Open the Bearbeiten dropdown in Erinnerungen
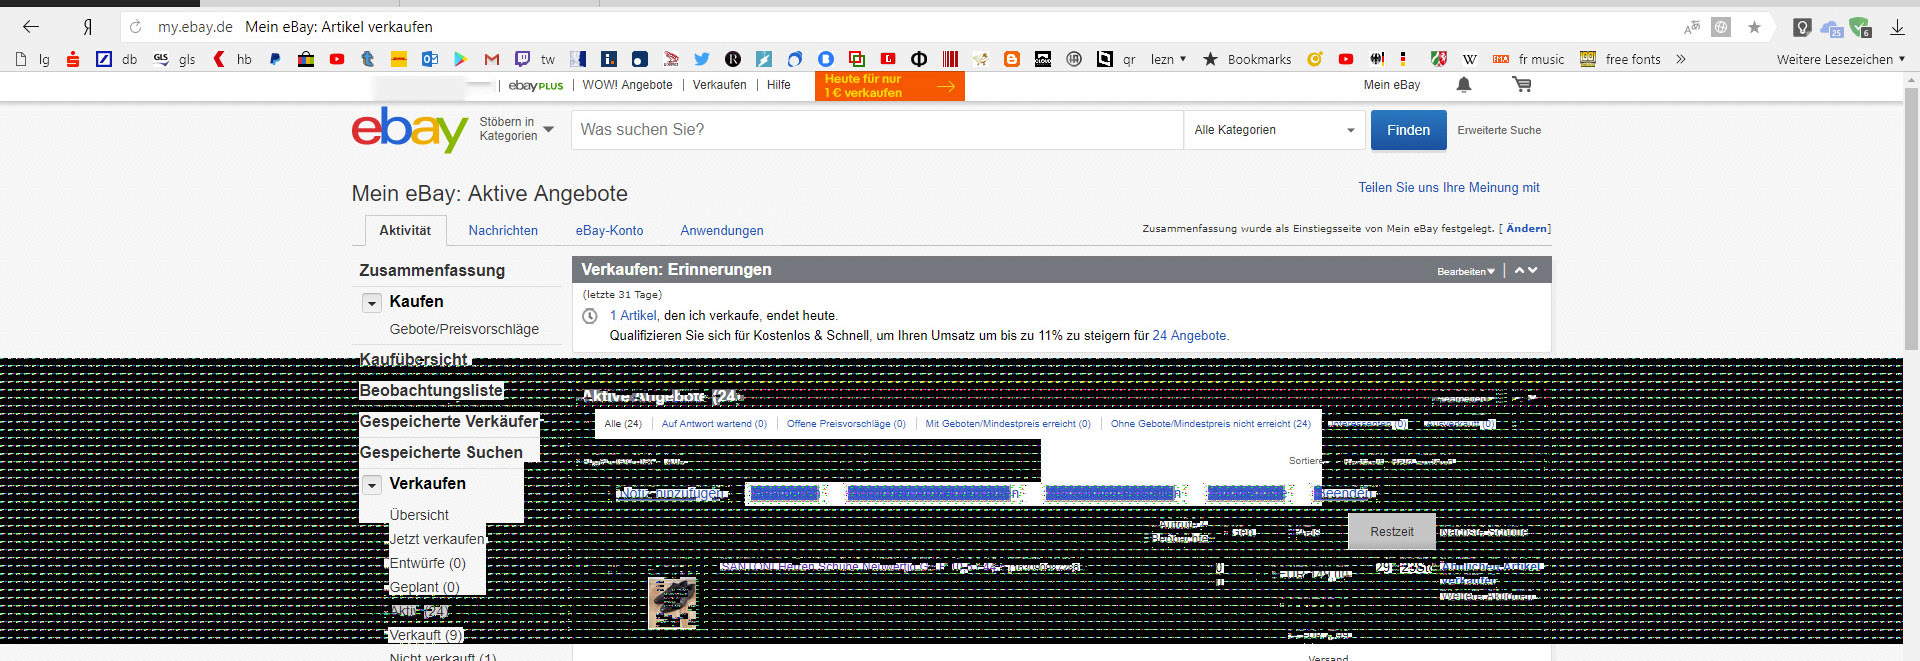Viewport: 1920px width, 661px height. (x=1466, y=271)
